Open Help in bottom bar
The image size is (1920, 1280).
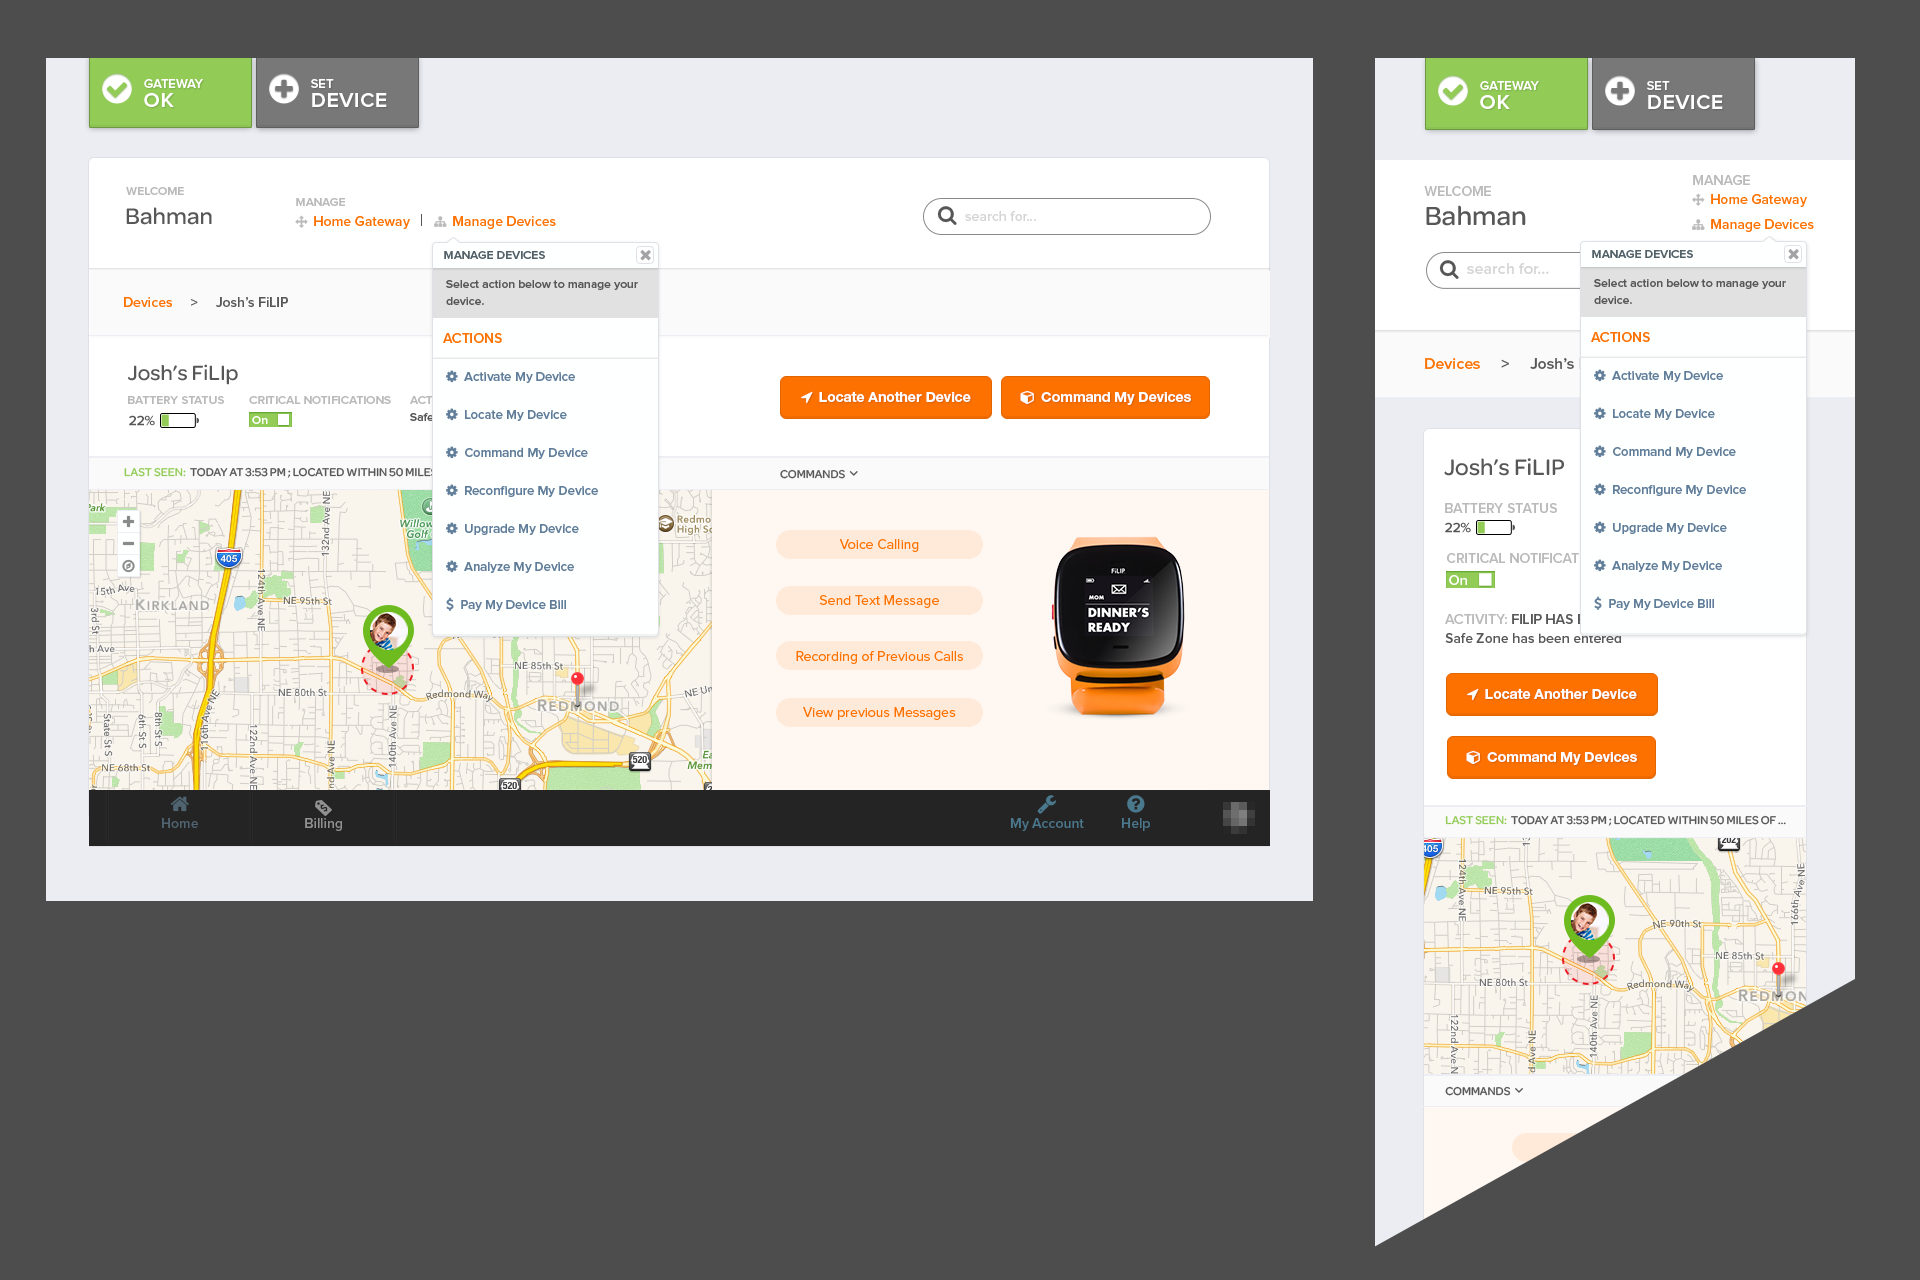(1135, 814)
